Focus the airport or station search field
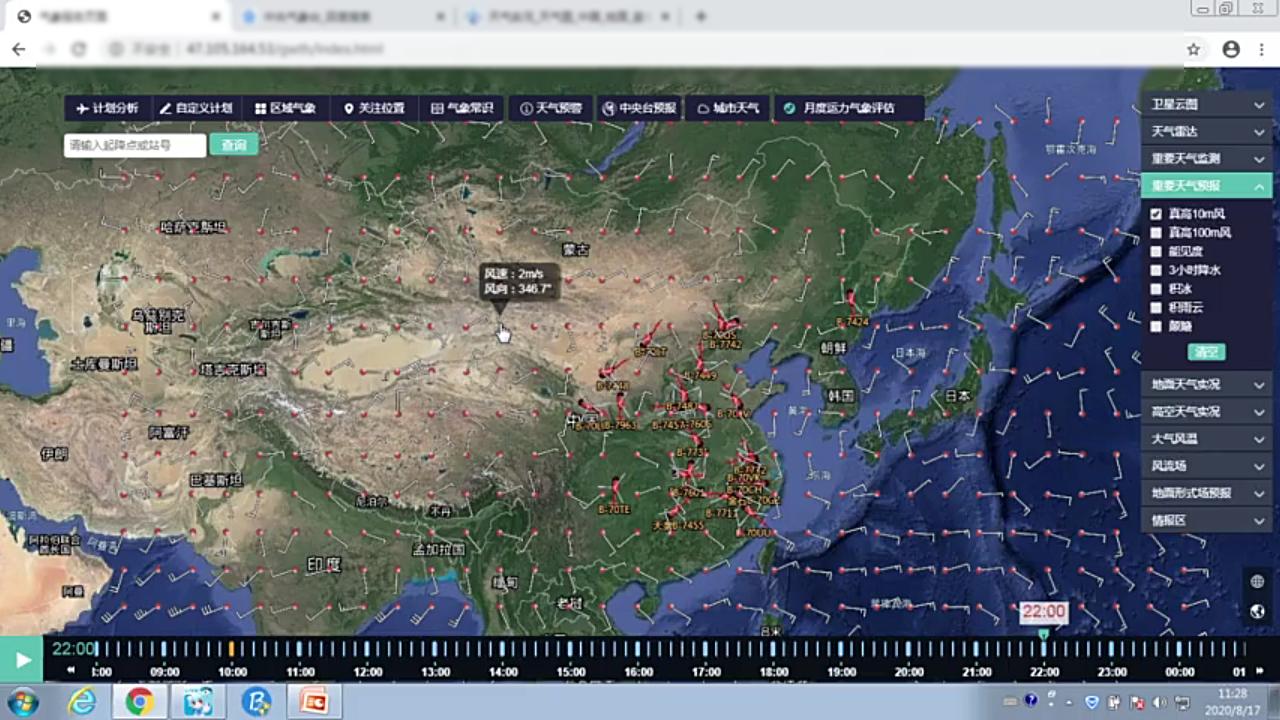Screen dimensions: 1280x720 (x=135, y=145)
